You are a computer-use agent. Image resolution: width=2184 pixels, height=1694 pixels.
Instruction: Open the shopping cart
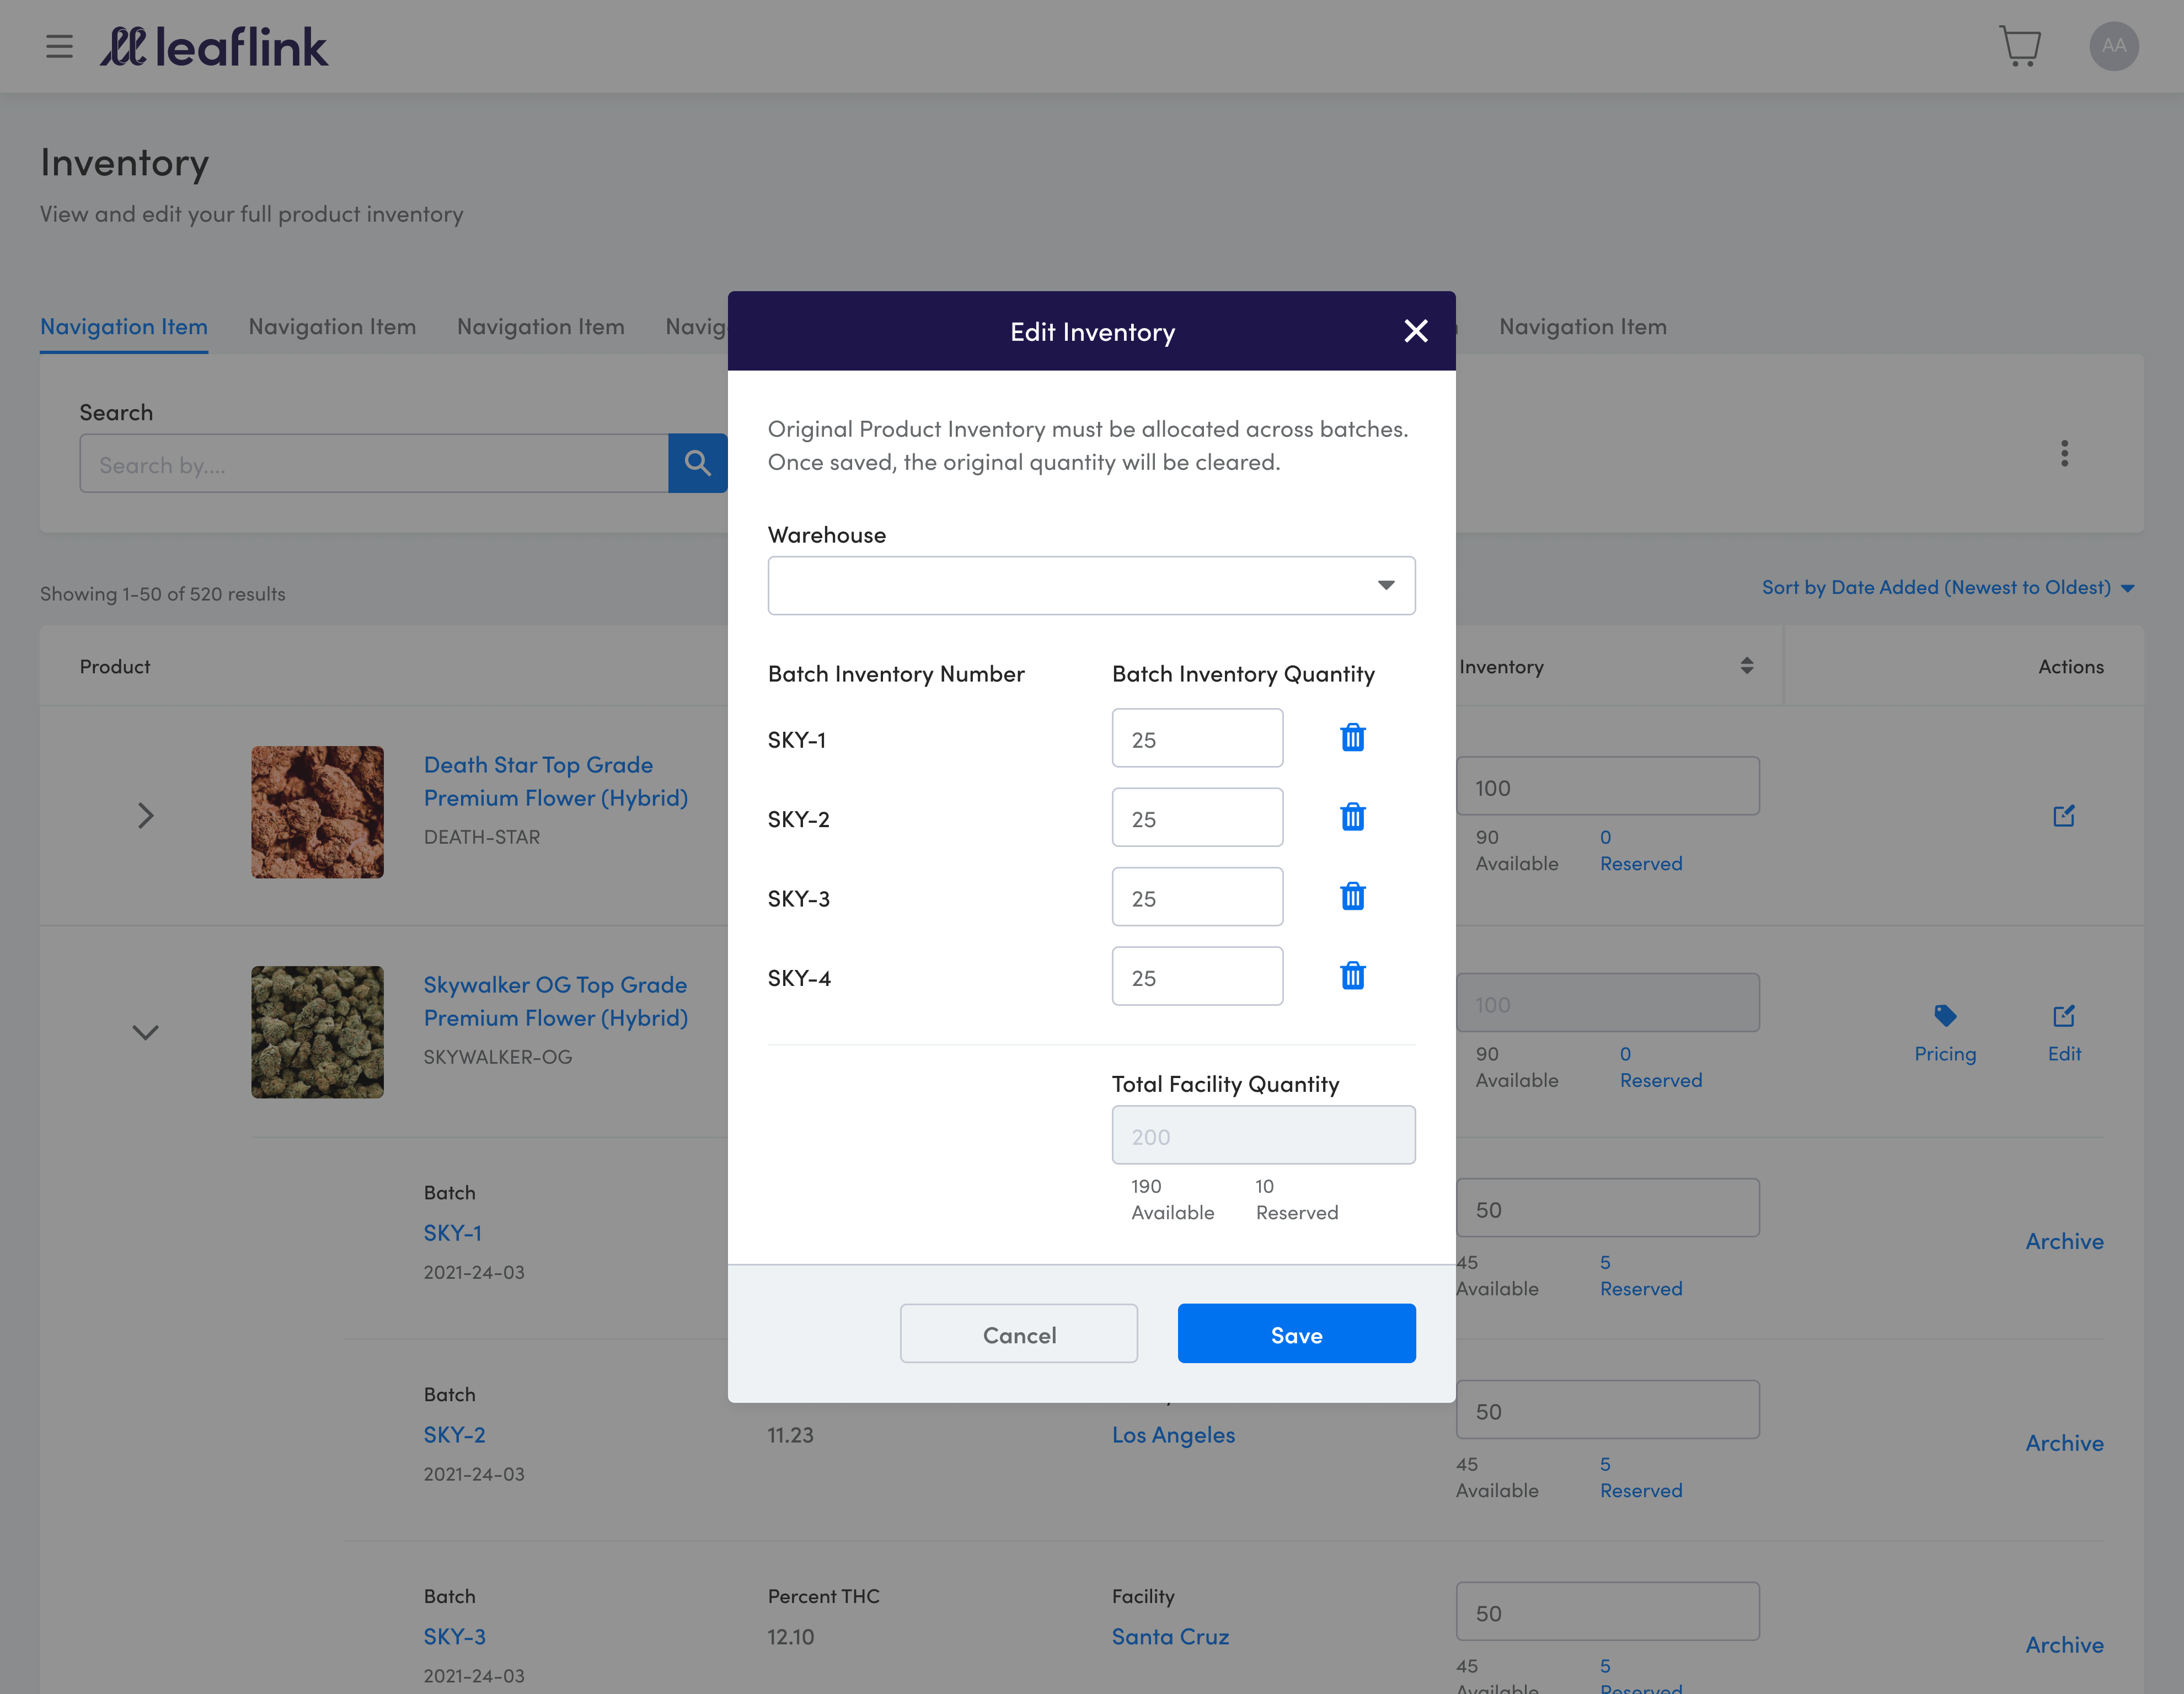click(x=2020, y=46)
